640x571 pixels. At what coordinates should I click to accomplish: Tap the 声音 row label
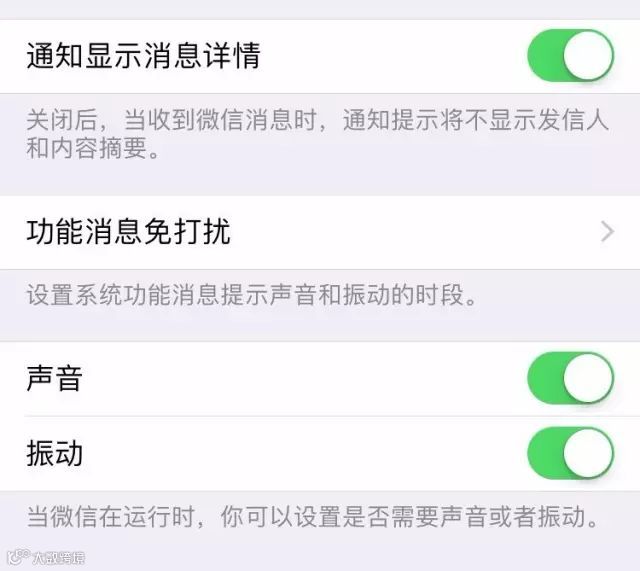click(x=54, y=378)
